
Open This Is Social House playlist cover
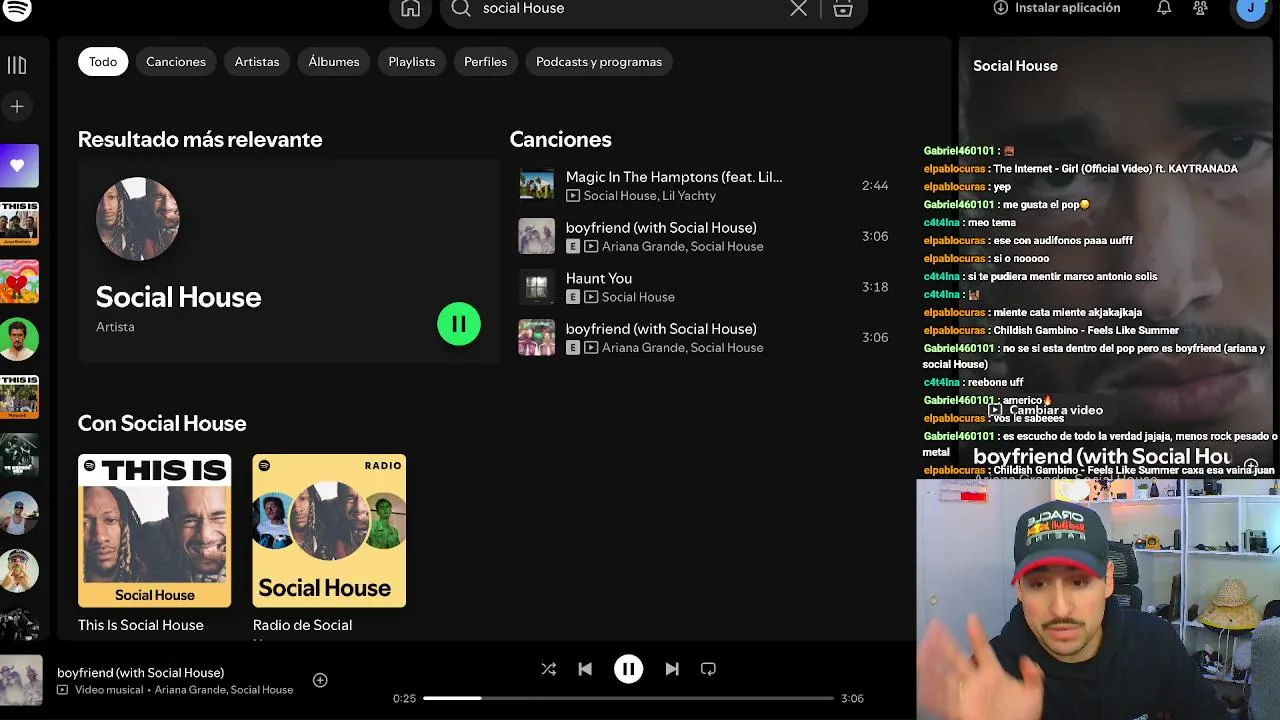coord(155,531)
